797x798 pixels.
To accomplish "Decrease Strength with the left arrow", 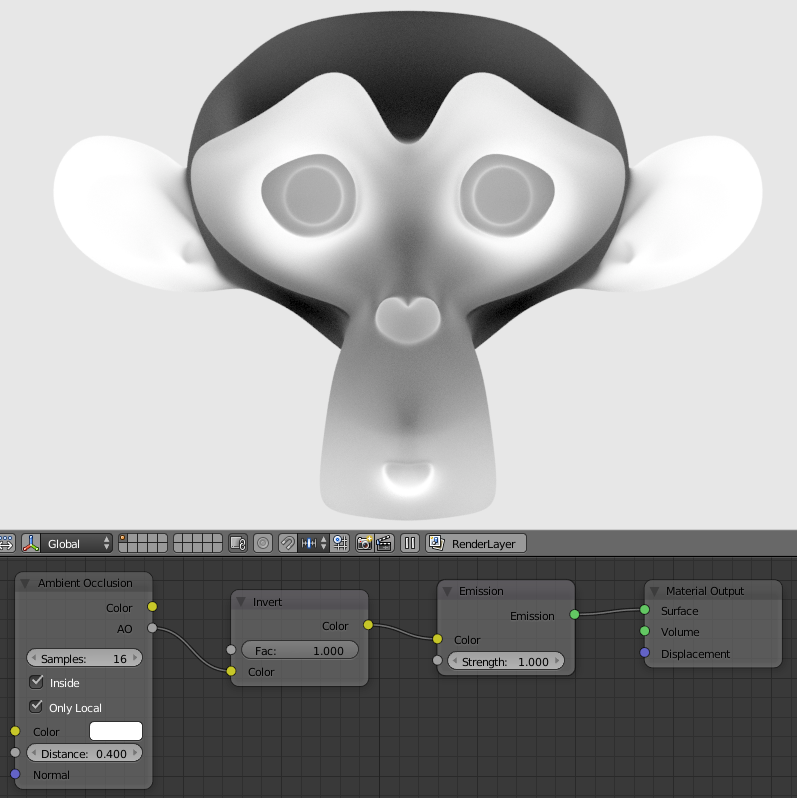I will pos(455,661).
